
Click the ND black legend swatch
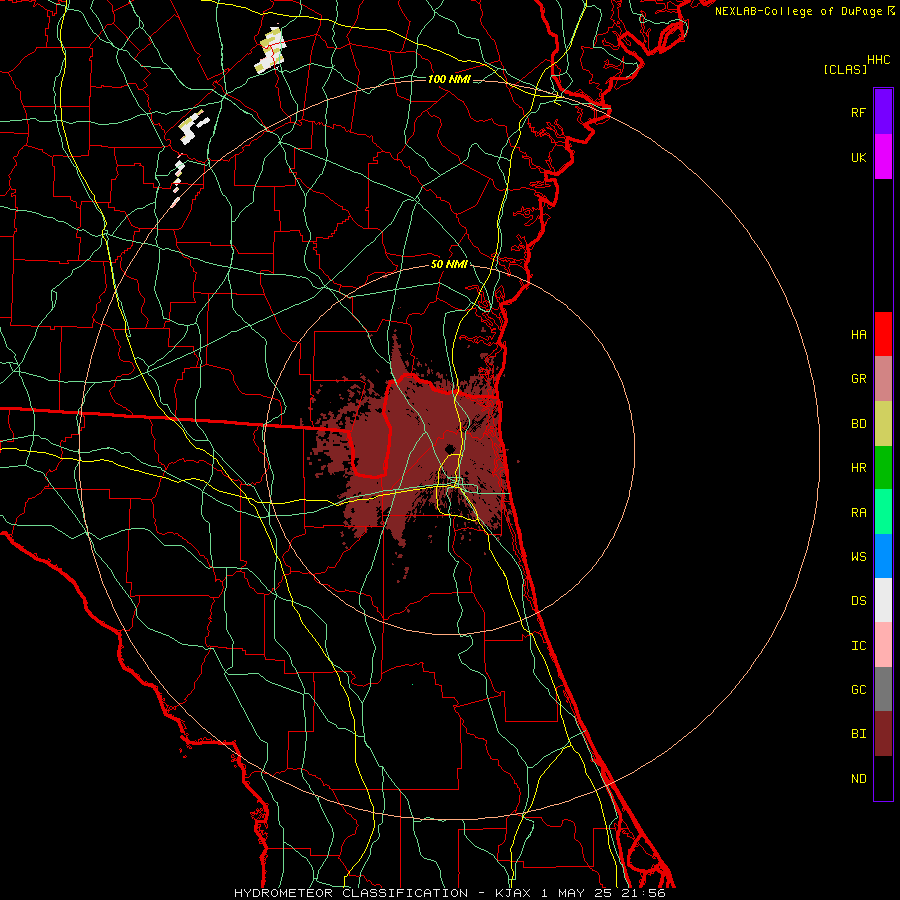pos(883,778)
